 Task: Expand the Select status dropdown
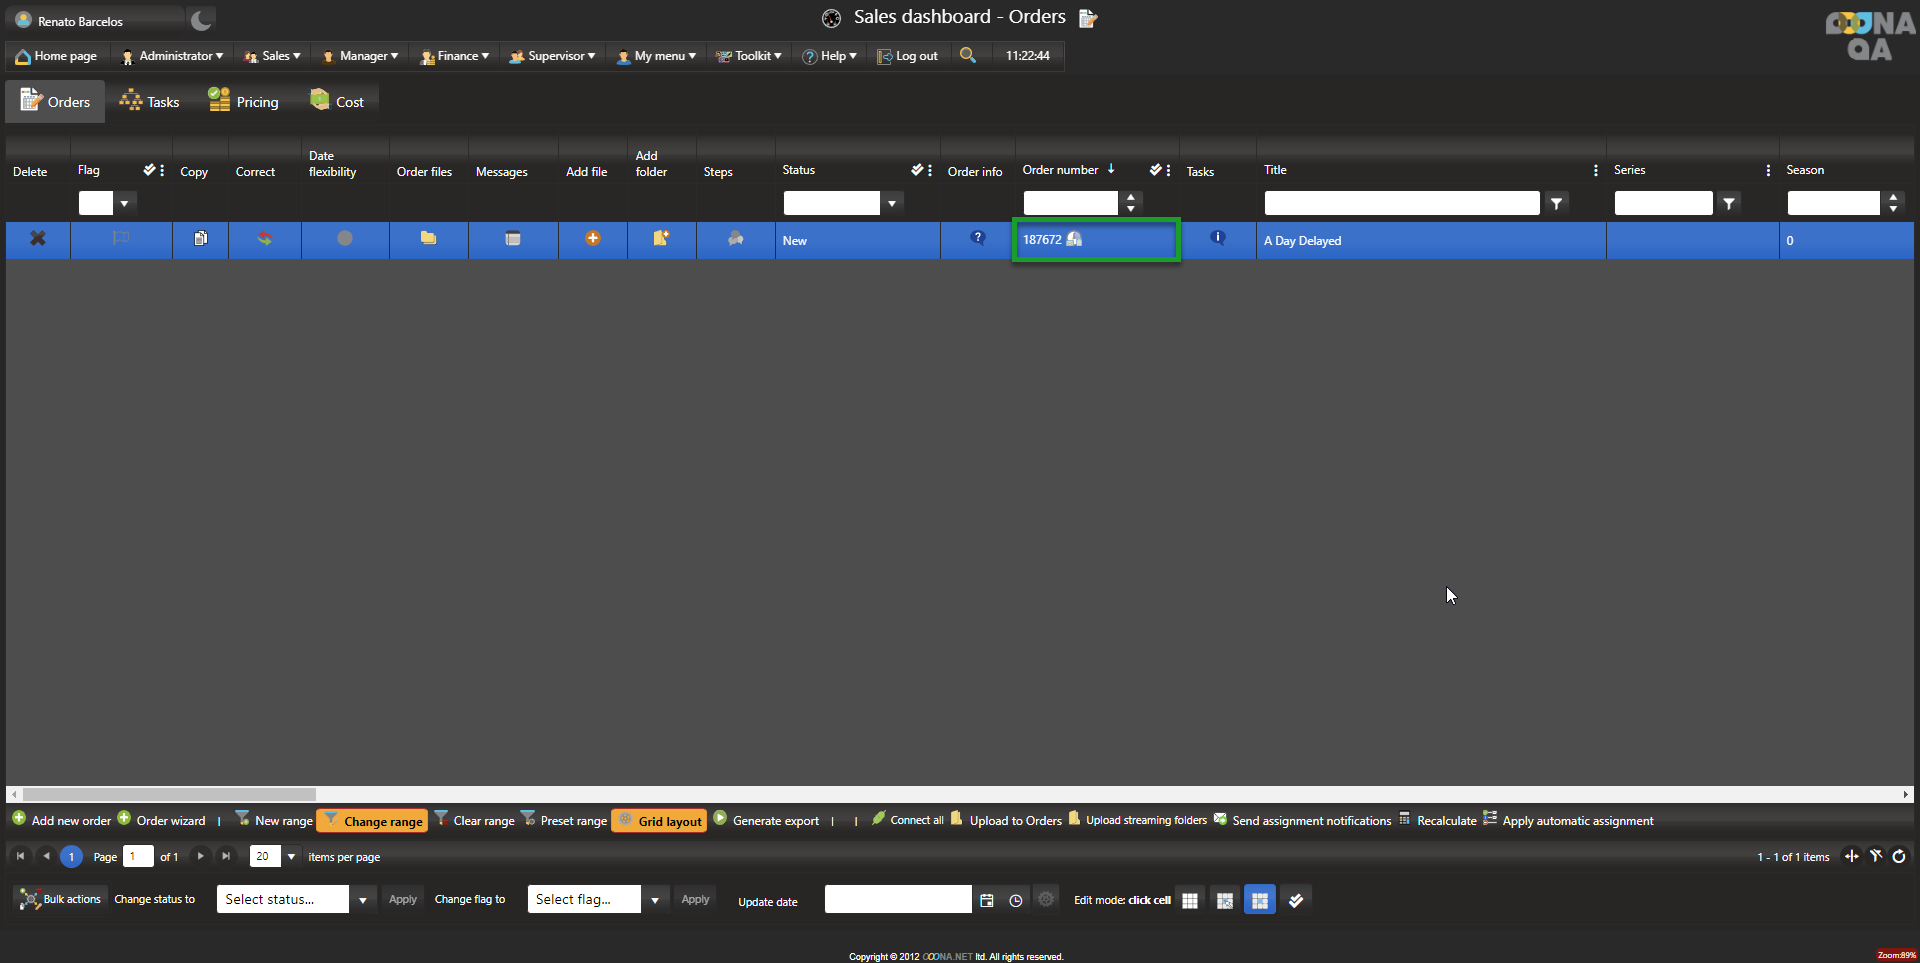[x=362, y=900]
